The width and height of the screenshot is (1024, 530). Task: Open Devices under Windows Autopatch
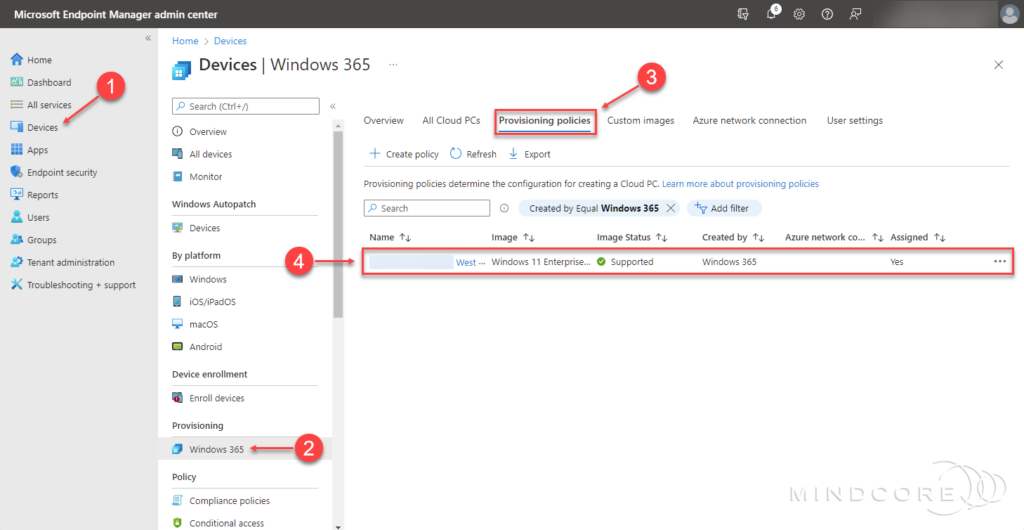tap(204, 228)
